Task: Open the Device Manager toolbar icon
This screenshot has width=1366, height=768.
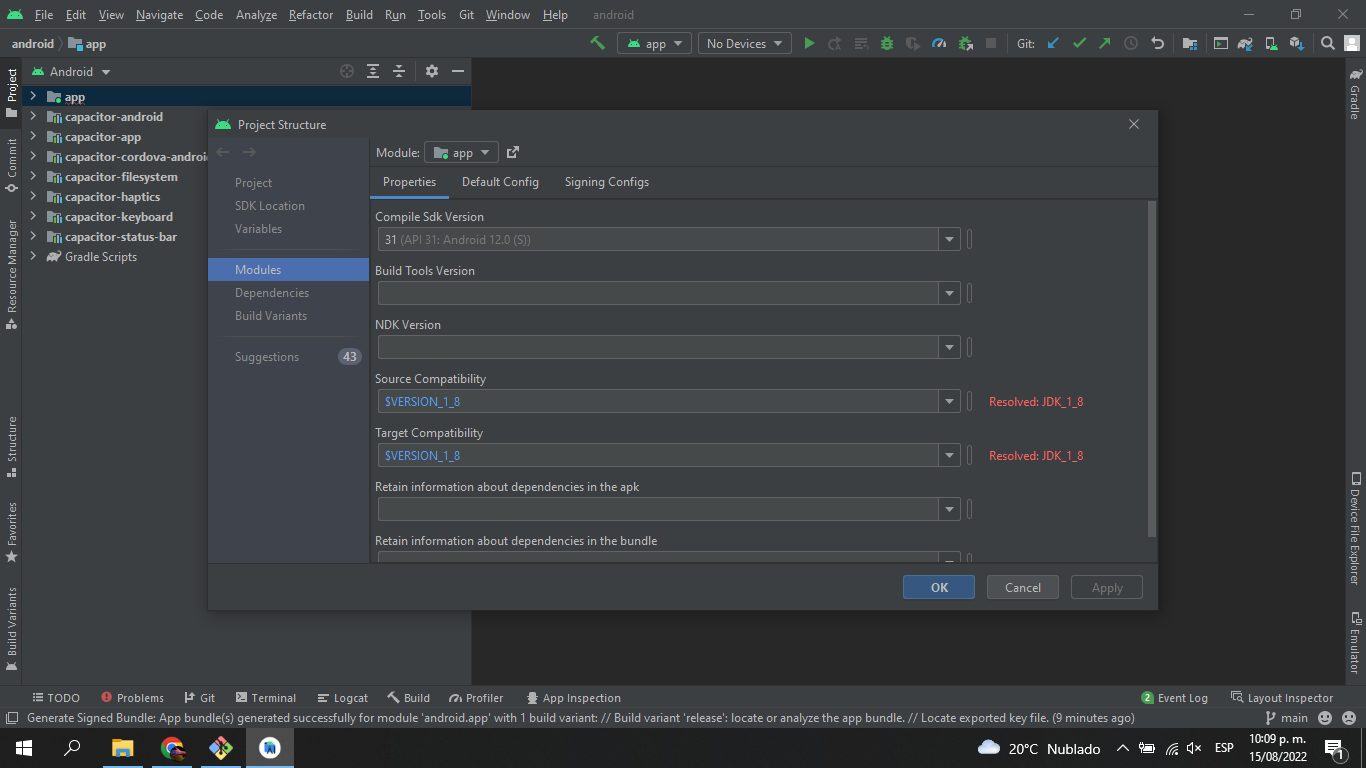Action: [x=1271, y=43]
